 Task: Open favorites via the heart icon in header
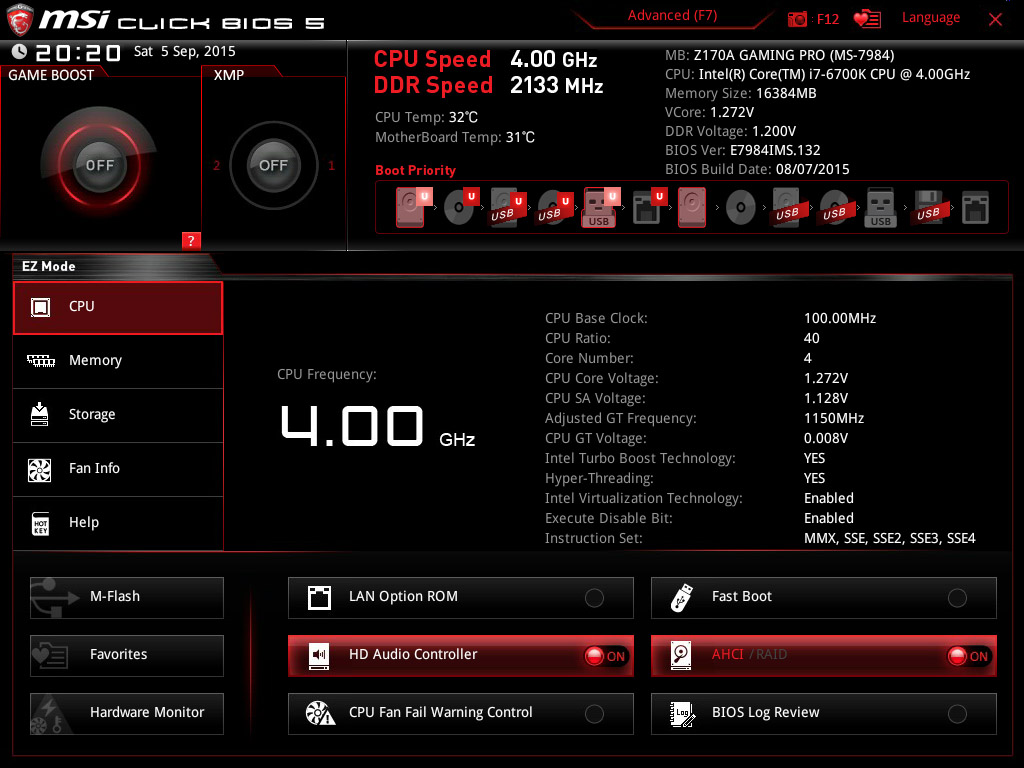coord(867,19)
